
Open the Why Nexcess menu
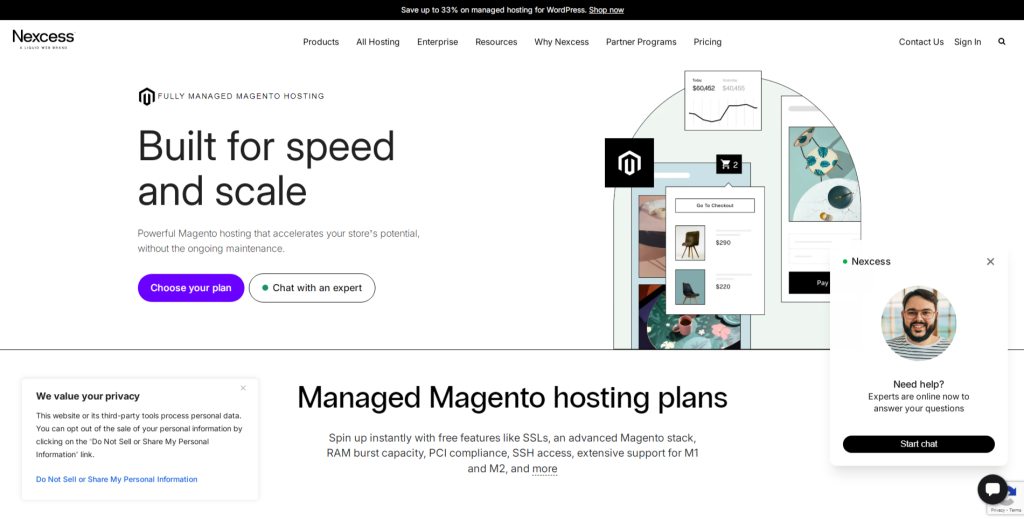tap(561, 42)
